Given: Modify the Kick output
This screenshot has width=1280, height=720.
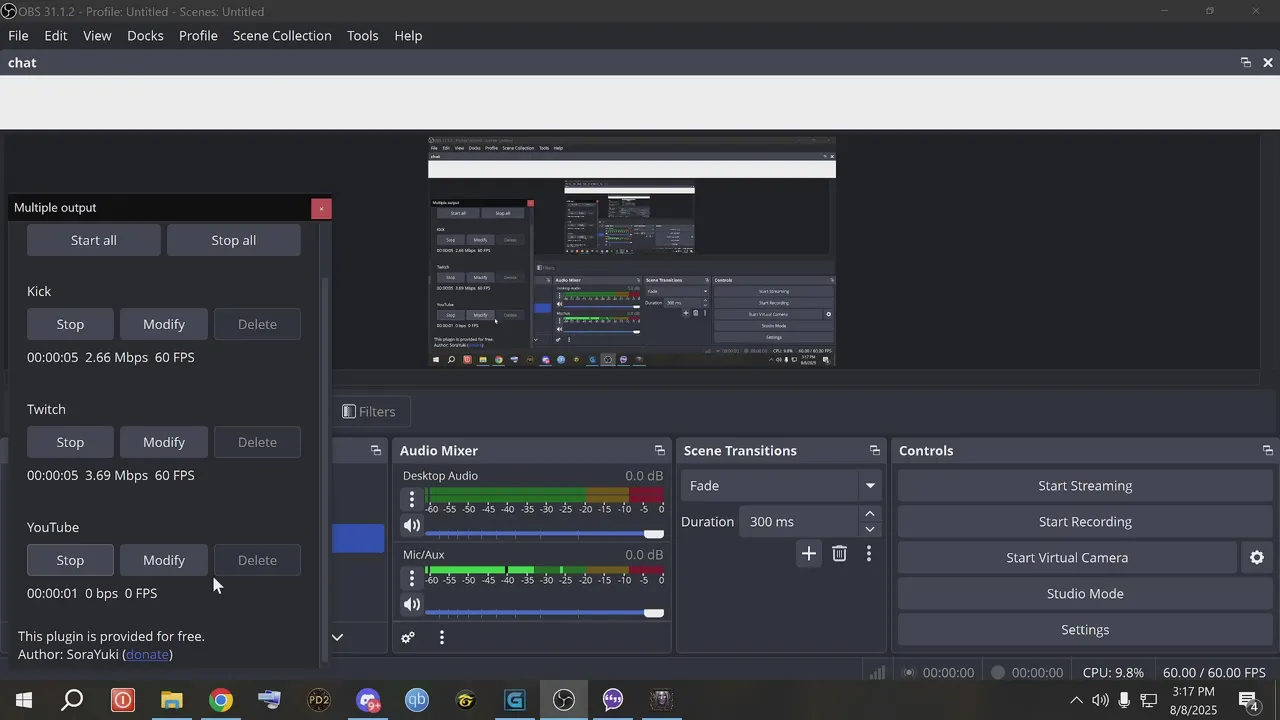Looking at the screenshot, I should 164,324.
